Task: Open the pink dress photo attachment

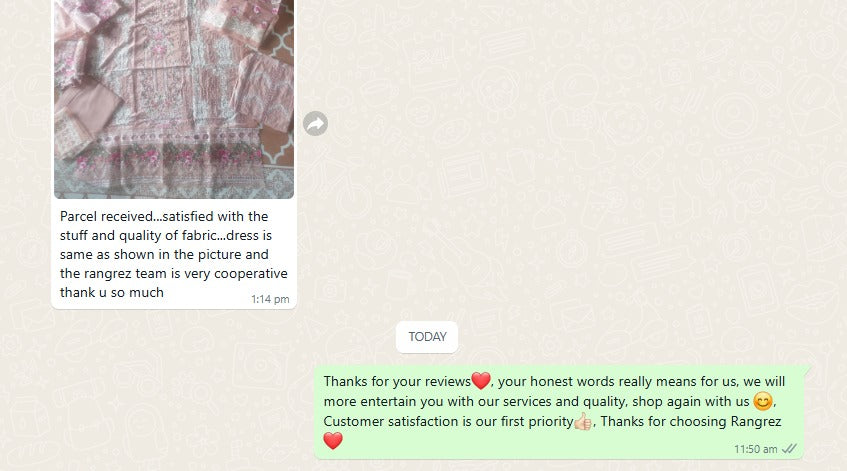Action: (x=174, y=99)
